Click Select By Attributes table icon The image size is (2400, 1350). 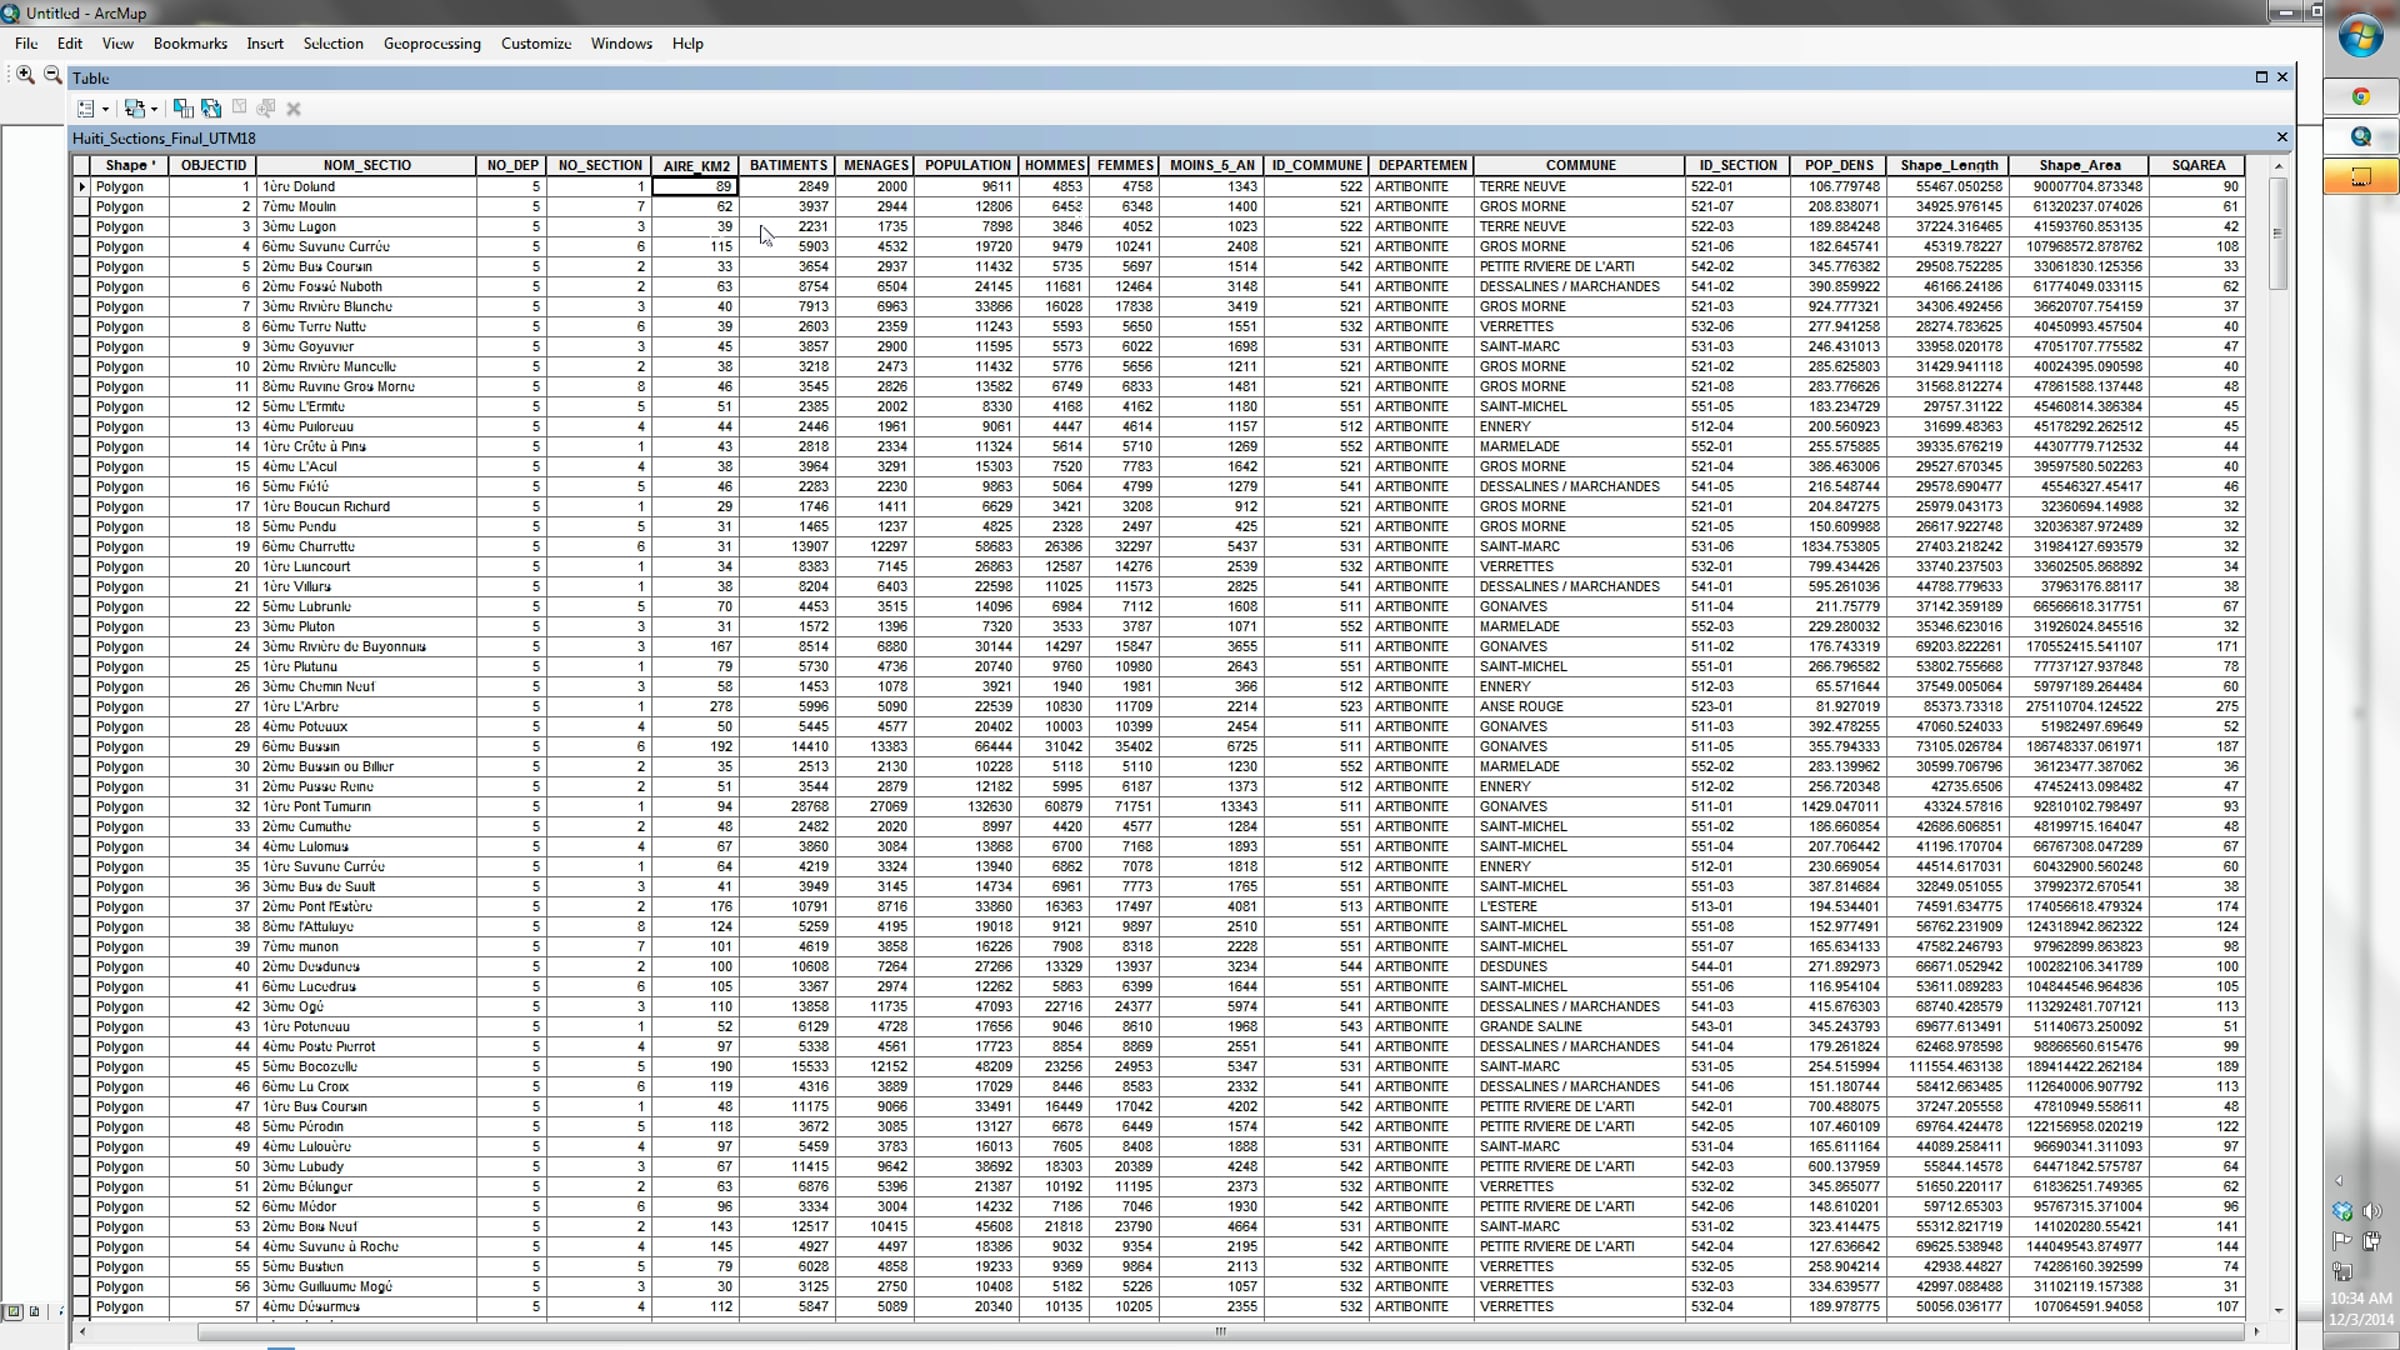[183, 108]
